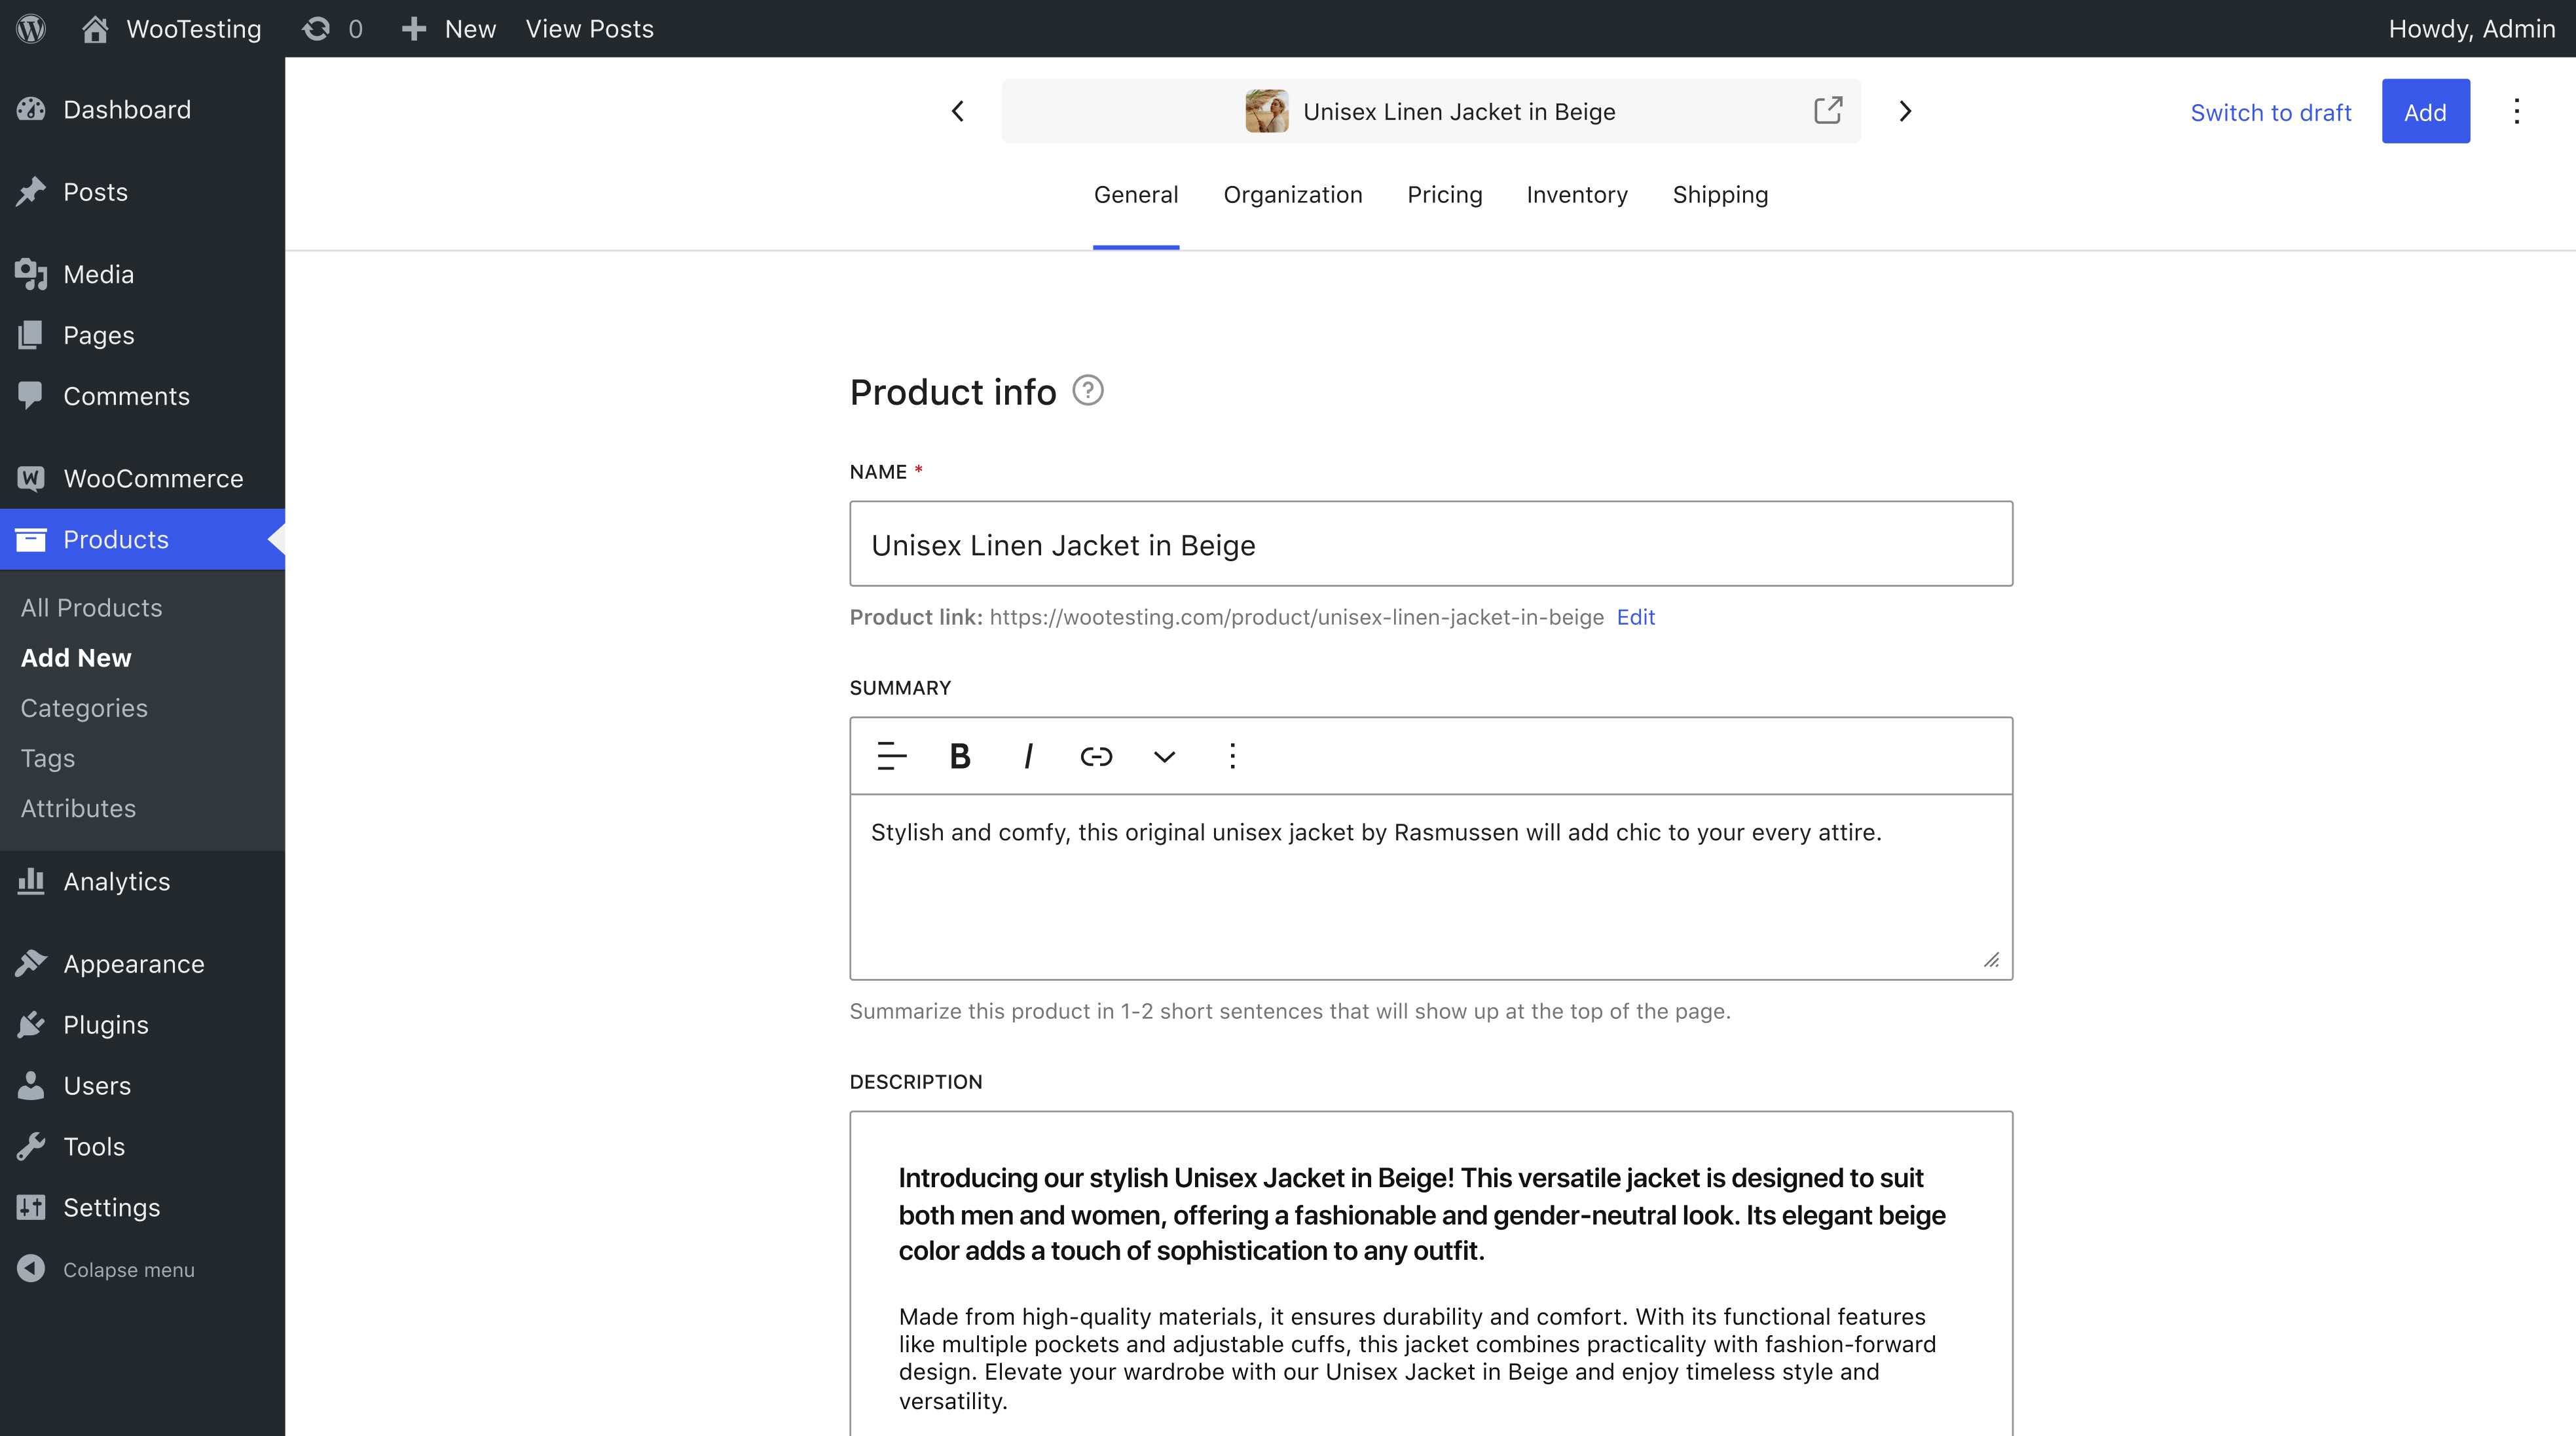Open the Inventory tab

pos(1576,195)
